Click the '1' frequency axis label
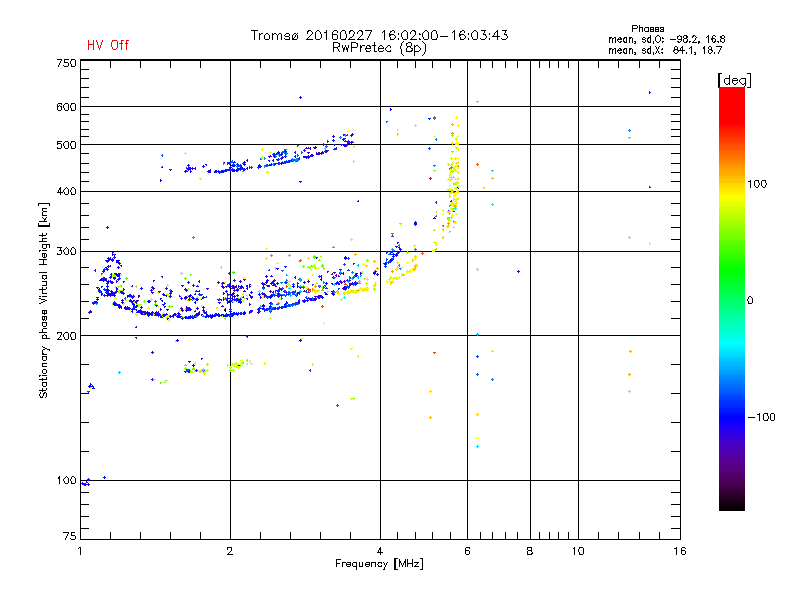This screenshot has height=600, width=800. [80, 551]
